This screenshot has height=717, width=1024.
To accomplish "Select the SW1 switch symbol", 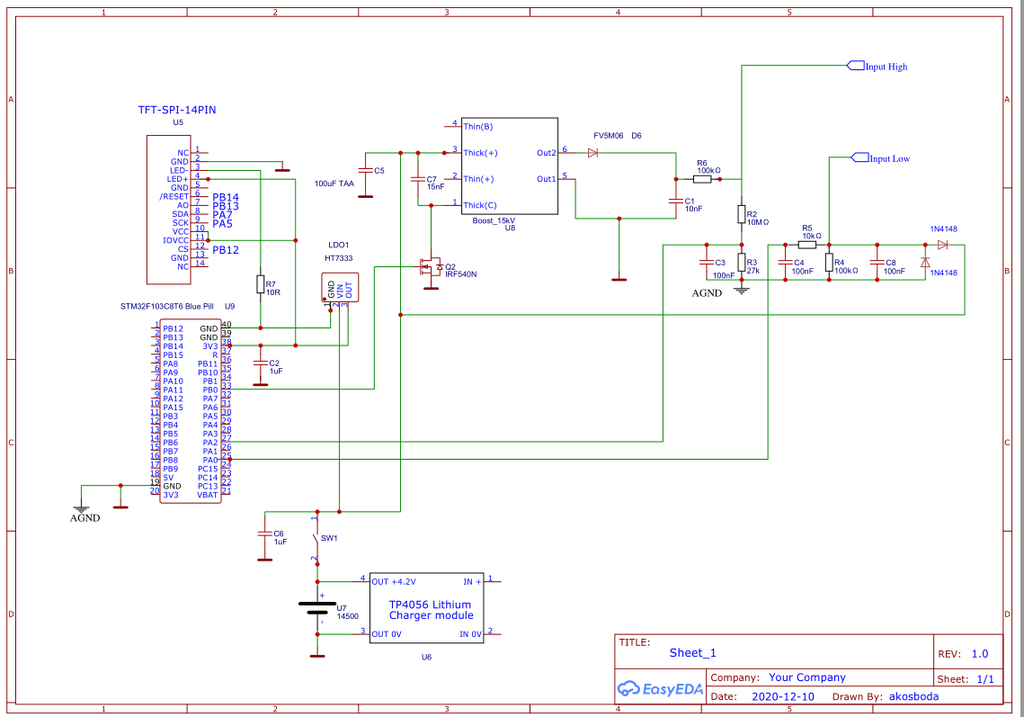I will pyautogui.click(x=317, y=539).
